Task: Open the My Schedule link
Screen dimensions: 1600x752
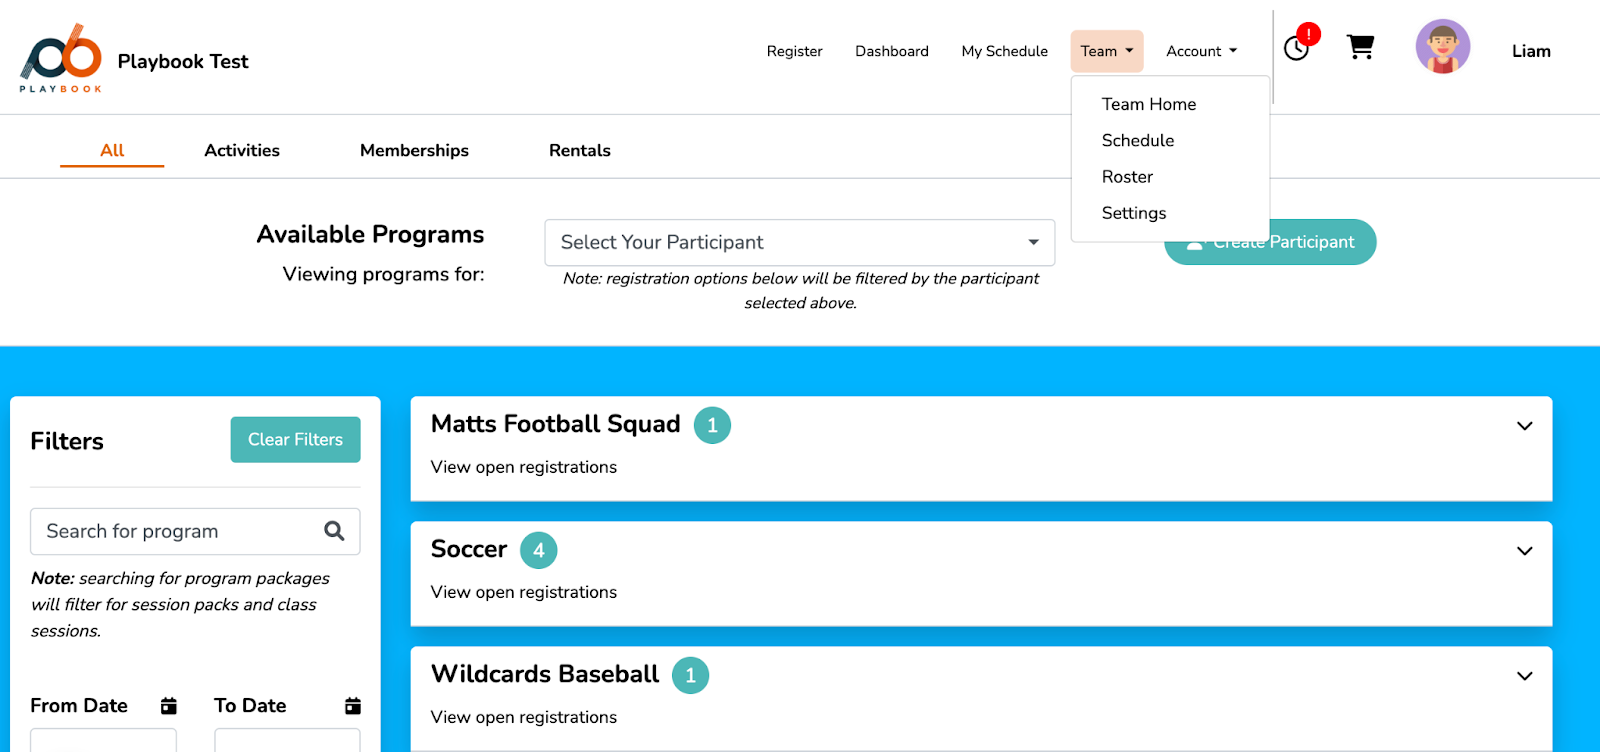Action: (1004, 51)
